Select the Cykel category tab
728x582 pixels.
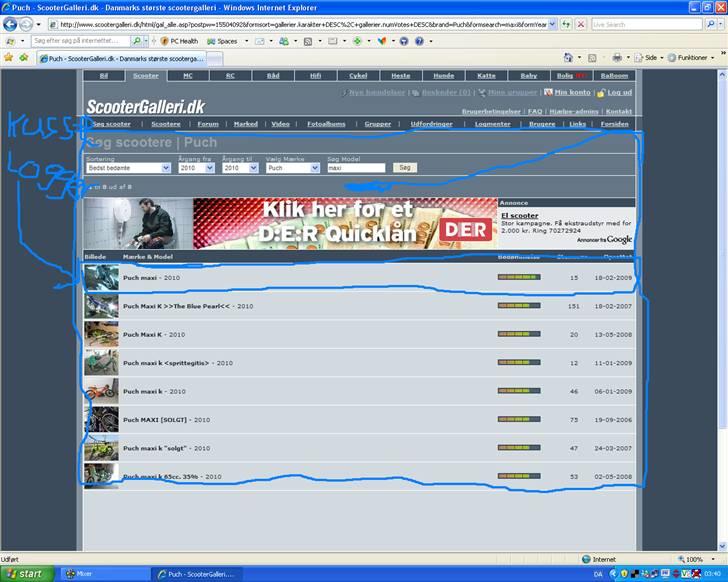357,75
